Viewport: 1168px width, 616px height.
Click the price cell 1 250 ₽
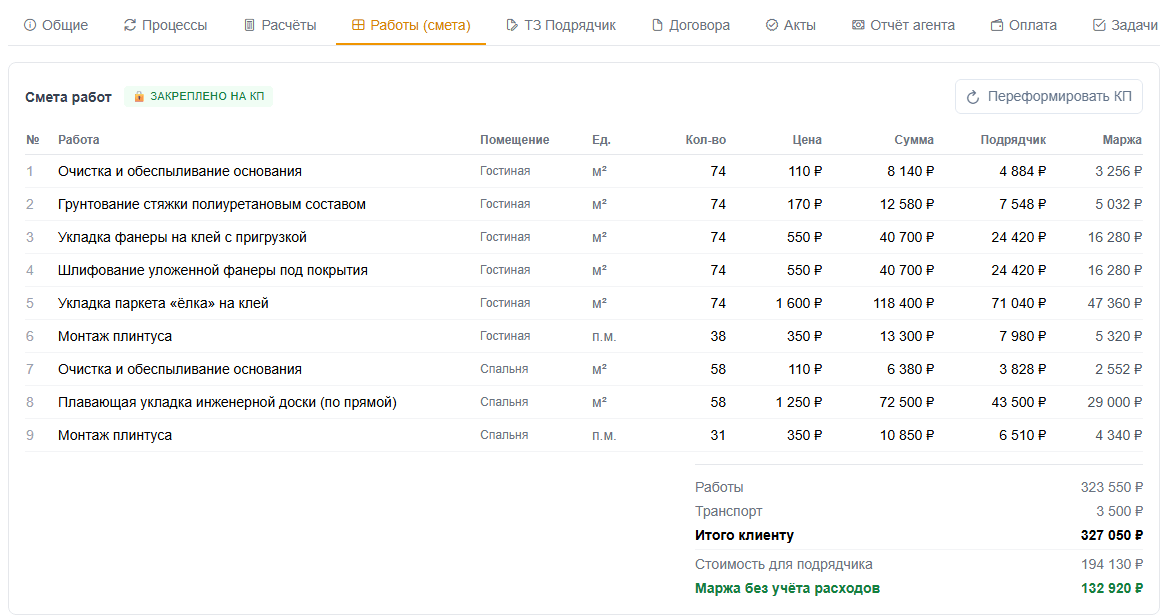(799, 402)
